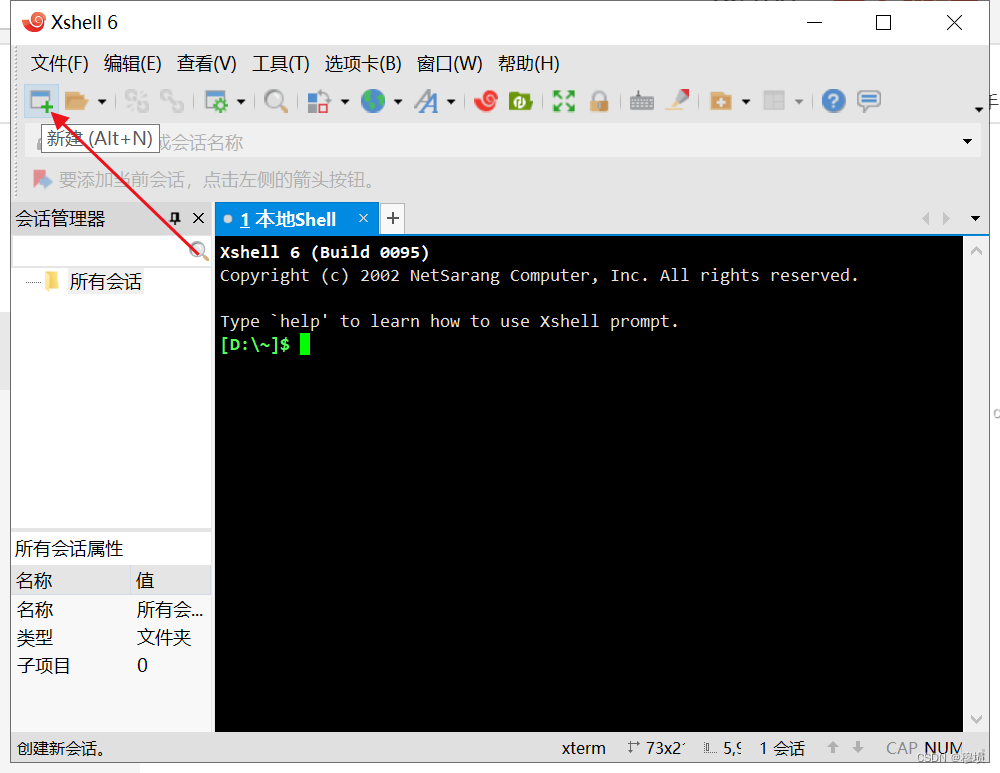This screenshot has height=773, width=1000.
Task: Expand the globe Encoding dropdown arrow
Action: [x=398, y=101]
